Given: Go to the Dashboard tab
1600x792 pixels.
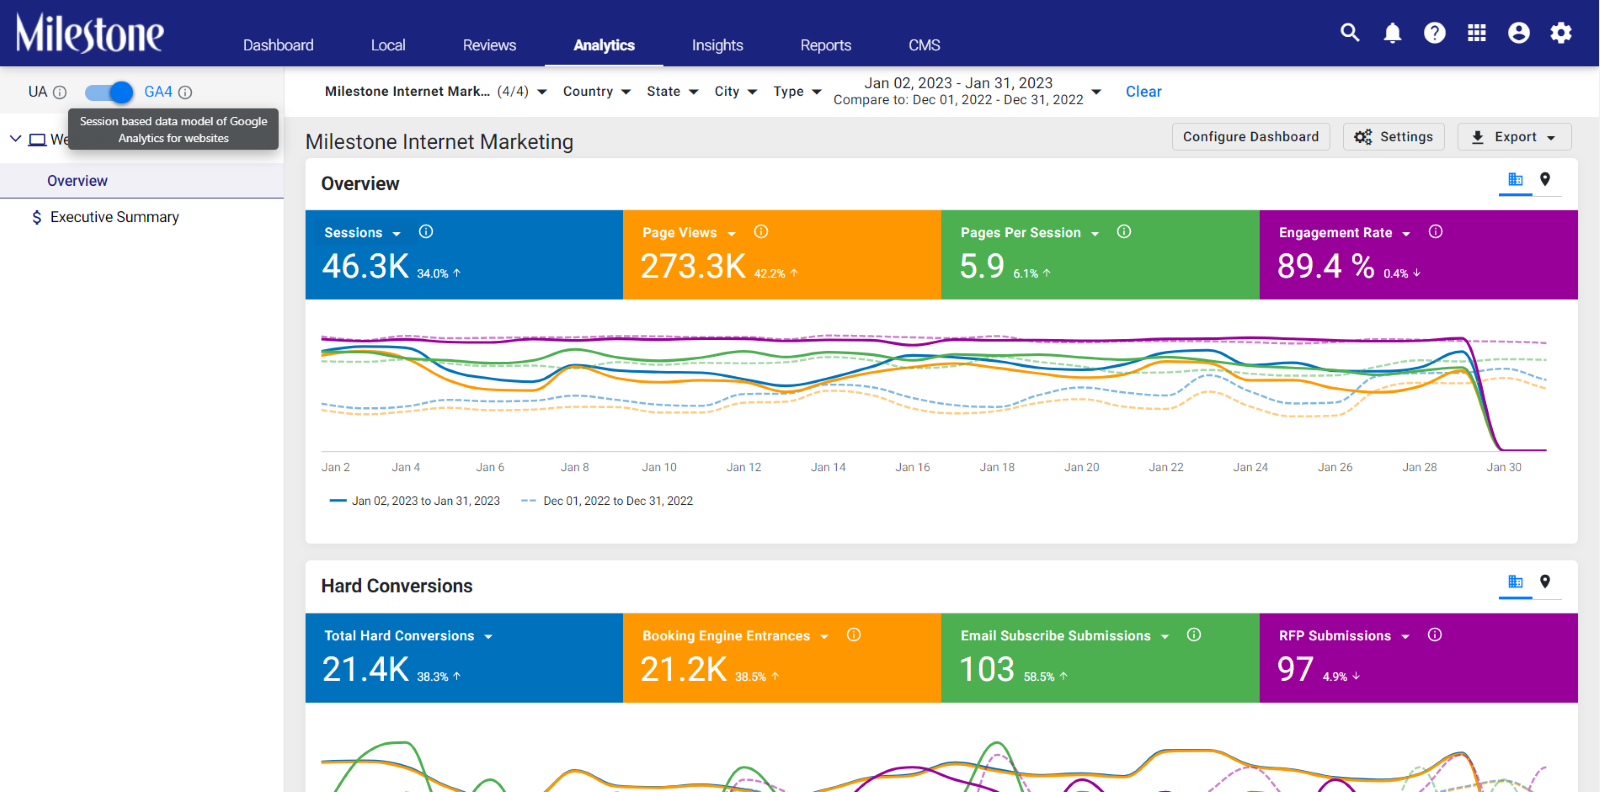Looking at the screenshot, I should tap(278, 45).
